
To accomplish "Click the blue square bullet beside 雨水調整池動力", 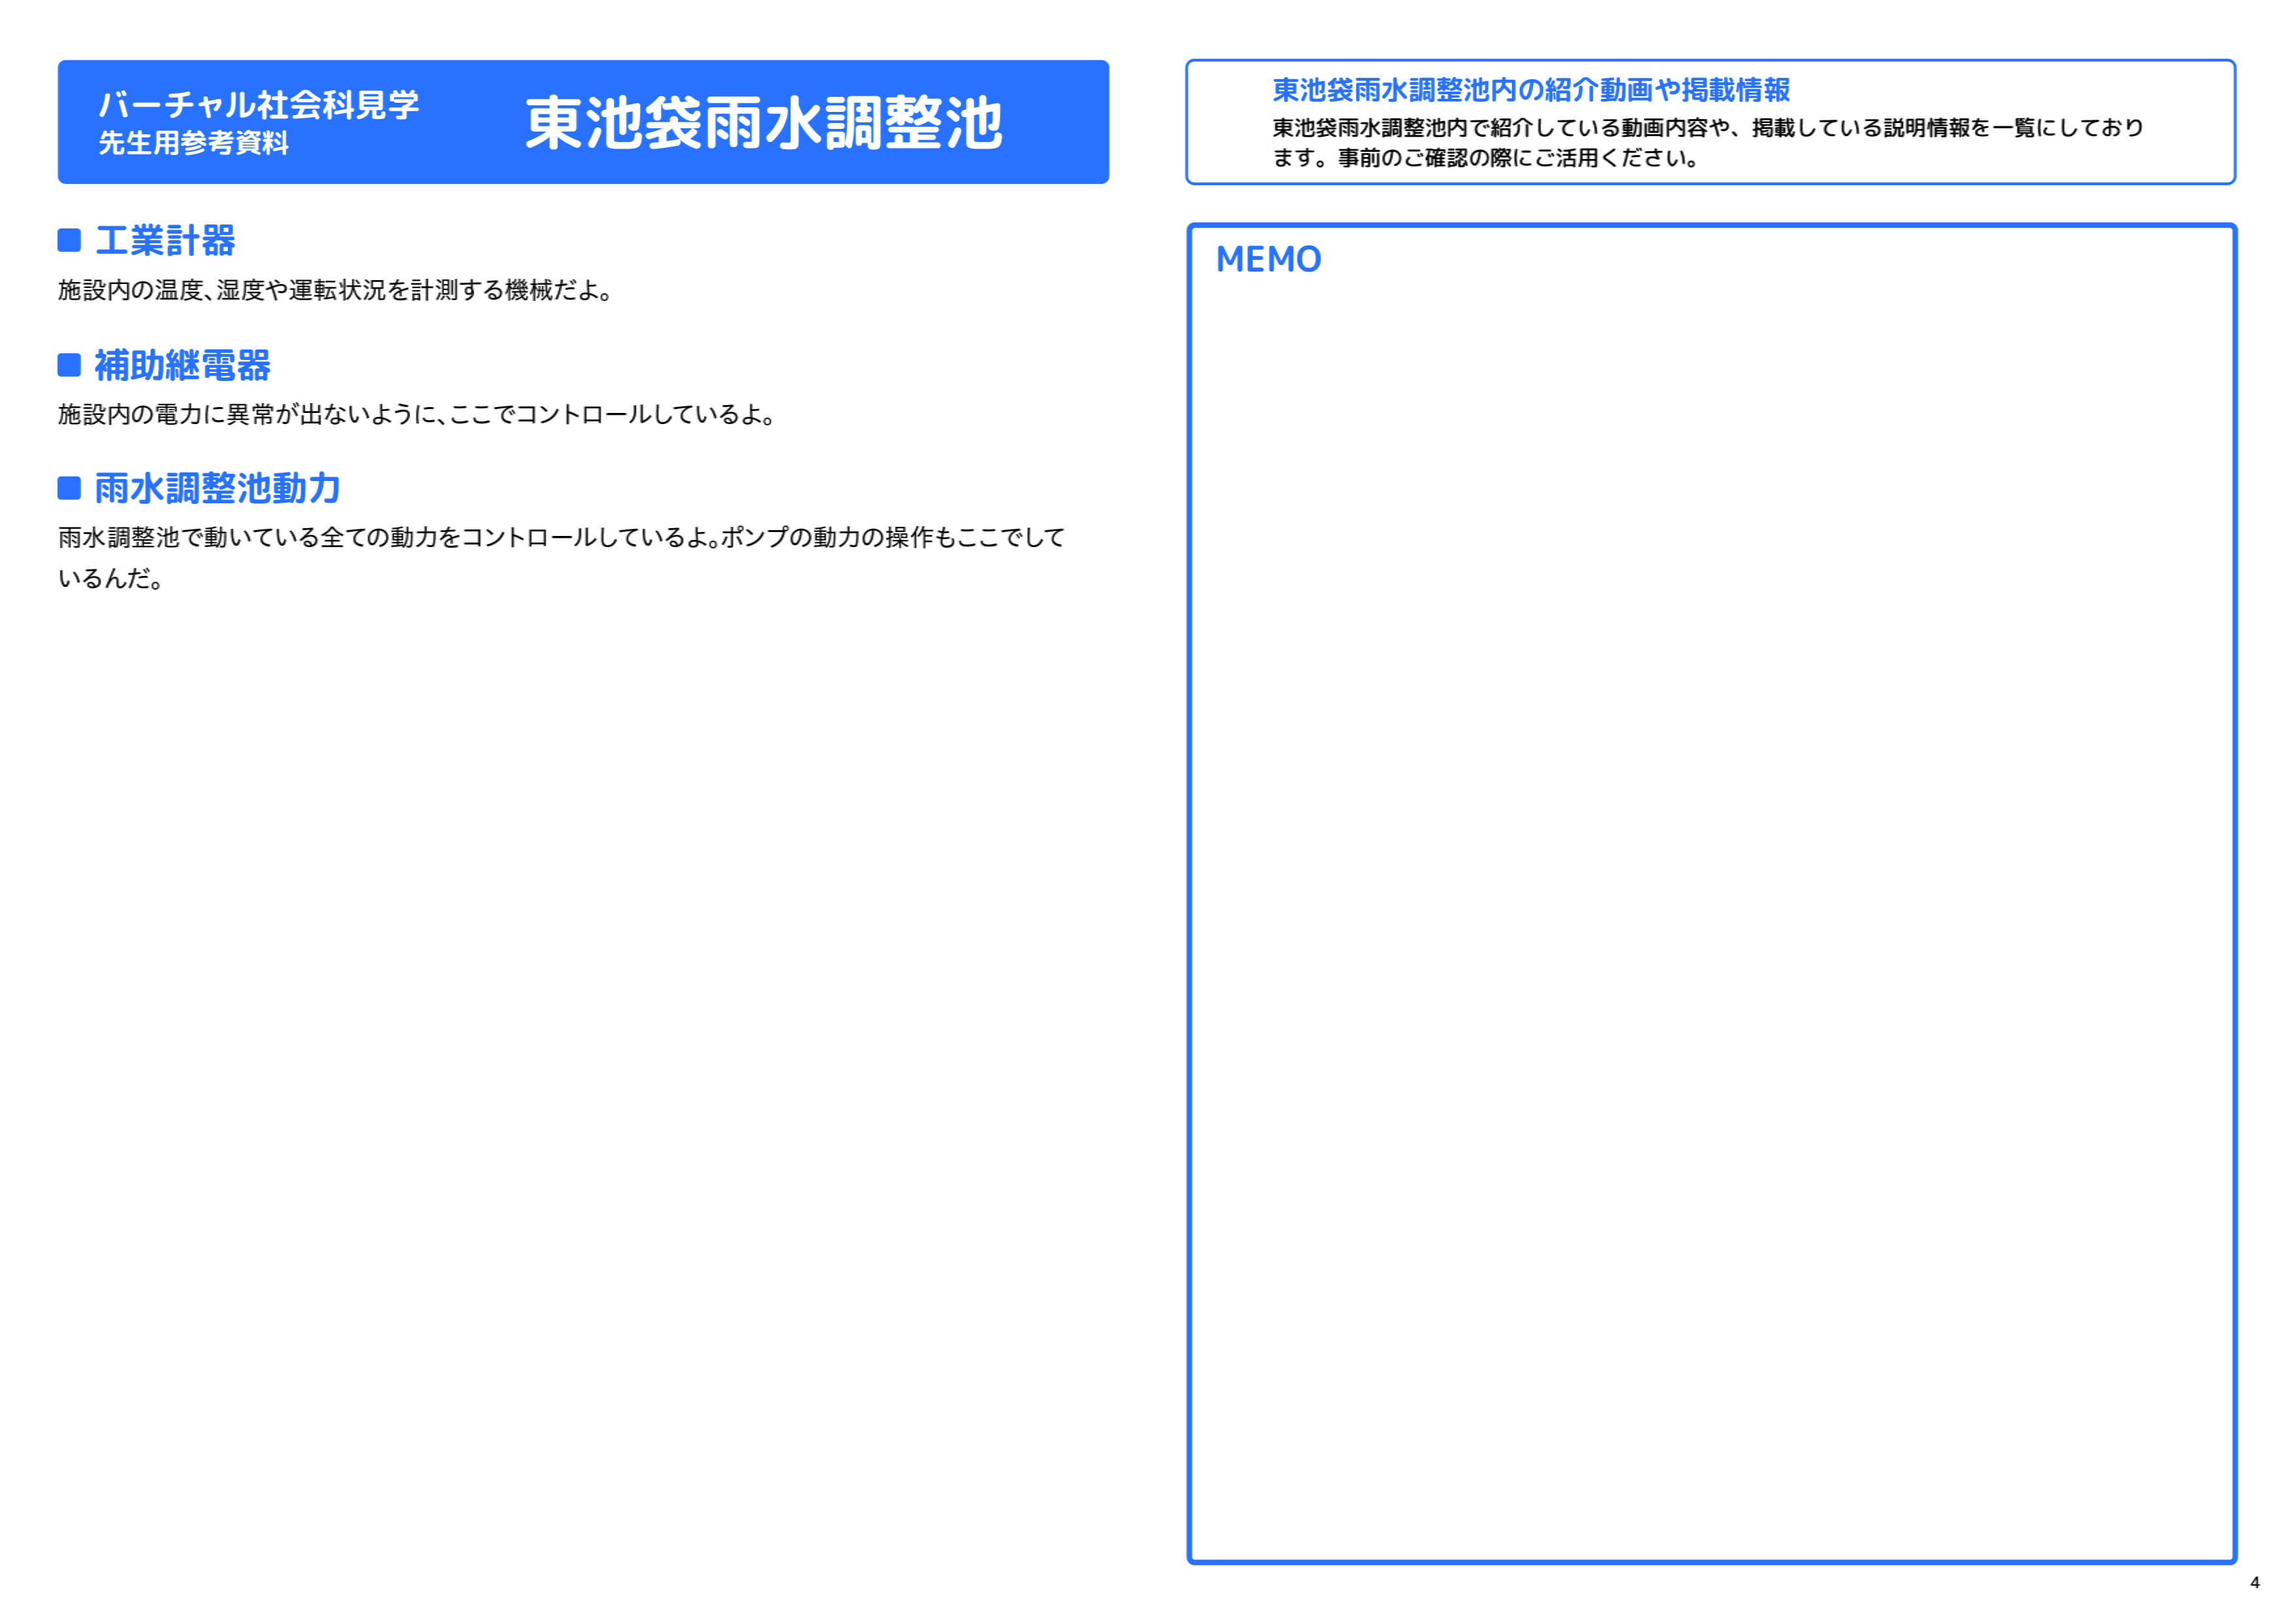I will coord(69,488).
